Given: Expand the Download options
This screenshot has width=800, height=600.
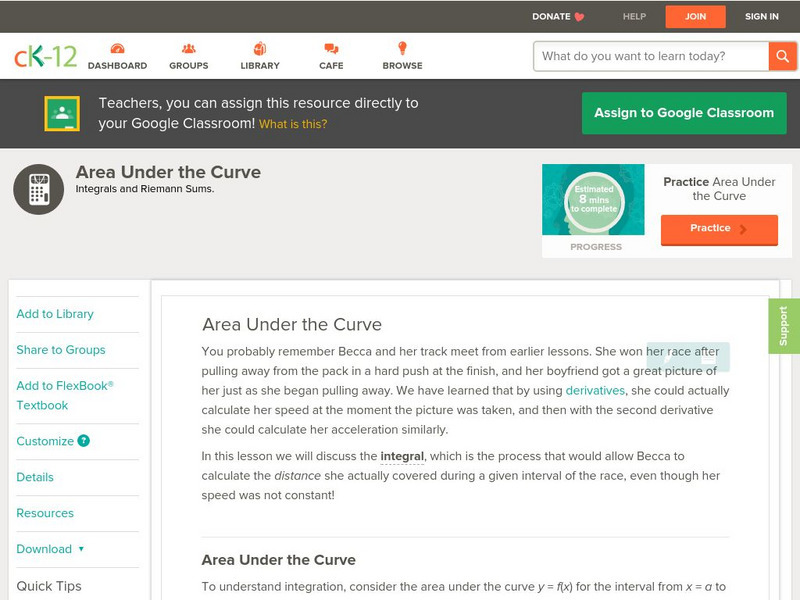Looking at the screenshot, I should pos(50,549).
